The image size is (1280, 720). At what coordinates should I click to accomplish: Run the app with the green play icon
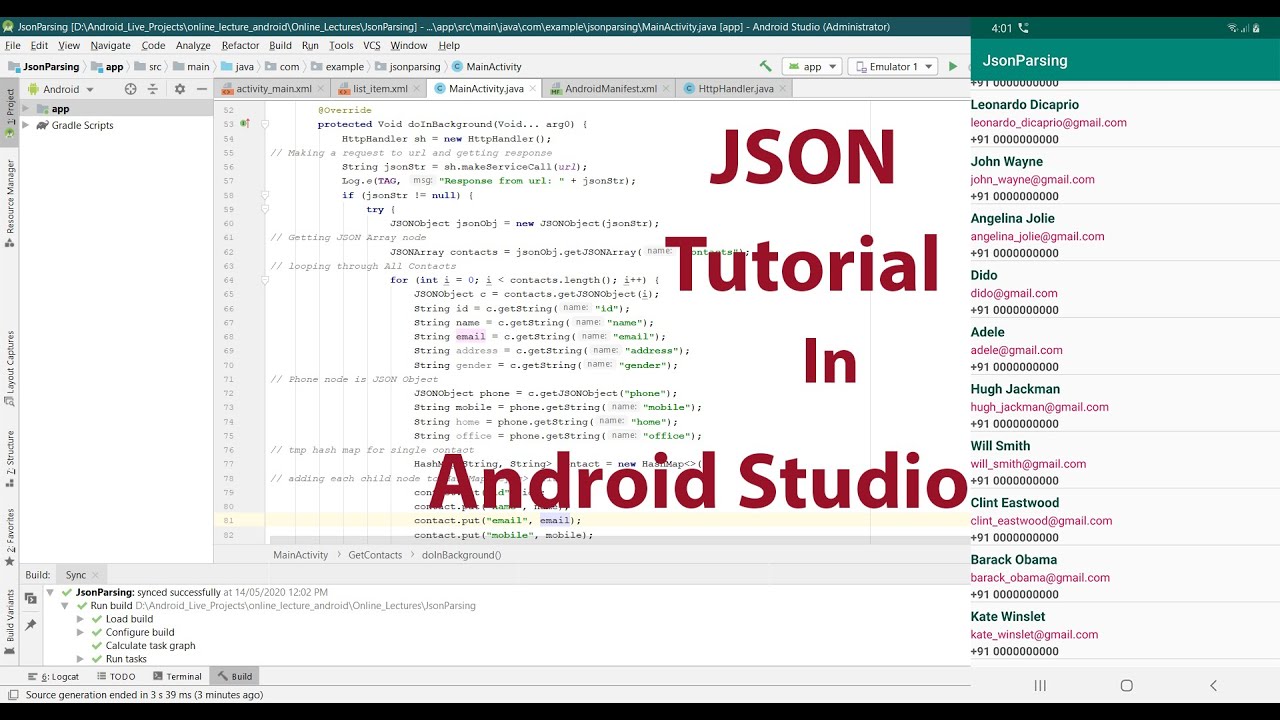[952, 66]
